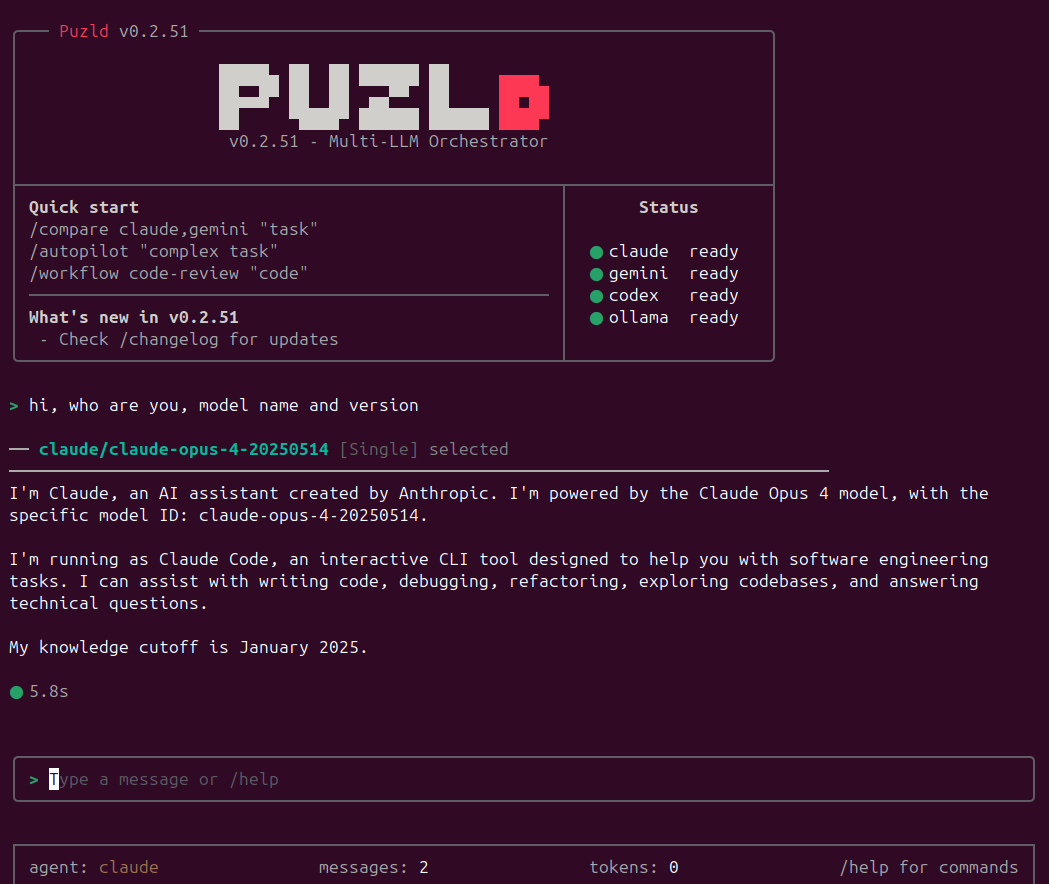Click the 'claude ready' status row
The width and height of the screenshot is (1049, 884).
click(x=664, y=252)
